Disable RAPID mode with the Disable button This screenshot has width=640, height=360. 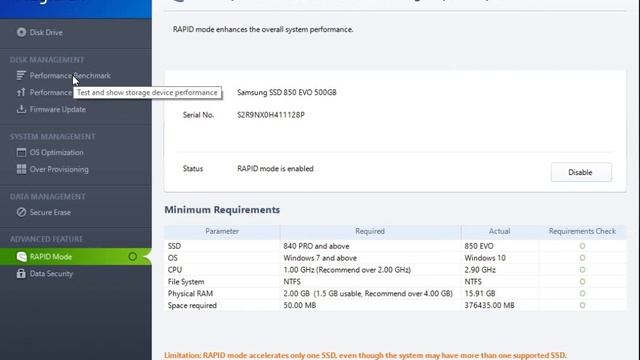coord(581,172)
